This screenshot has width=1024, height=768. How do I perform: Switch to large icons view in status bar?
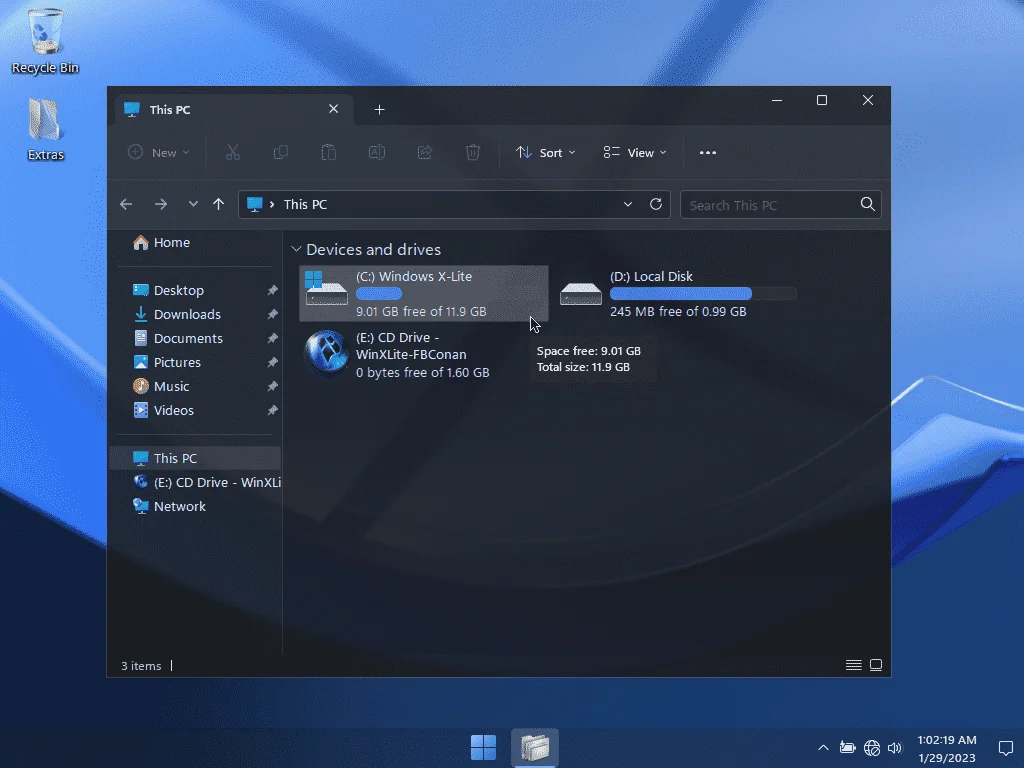point(876,665)
